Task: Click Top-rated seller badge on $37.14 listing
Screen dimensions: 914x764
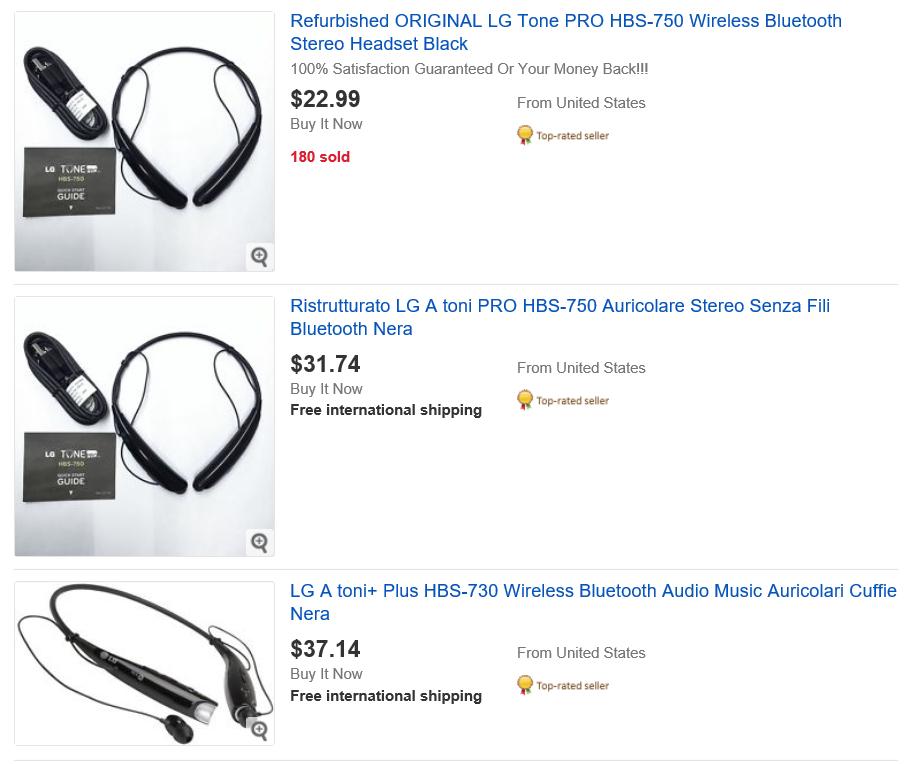Action: (x=563, y=685)
